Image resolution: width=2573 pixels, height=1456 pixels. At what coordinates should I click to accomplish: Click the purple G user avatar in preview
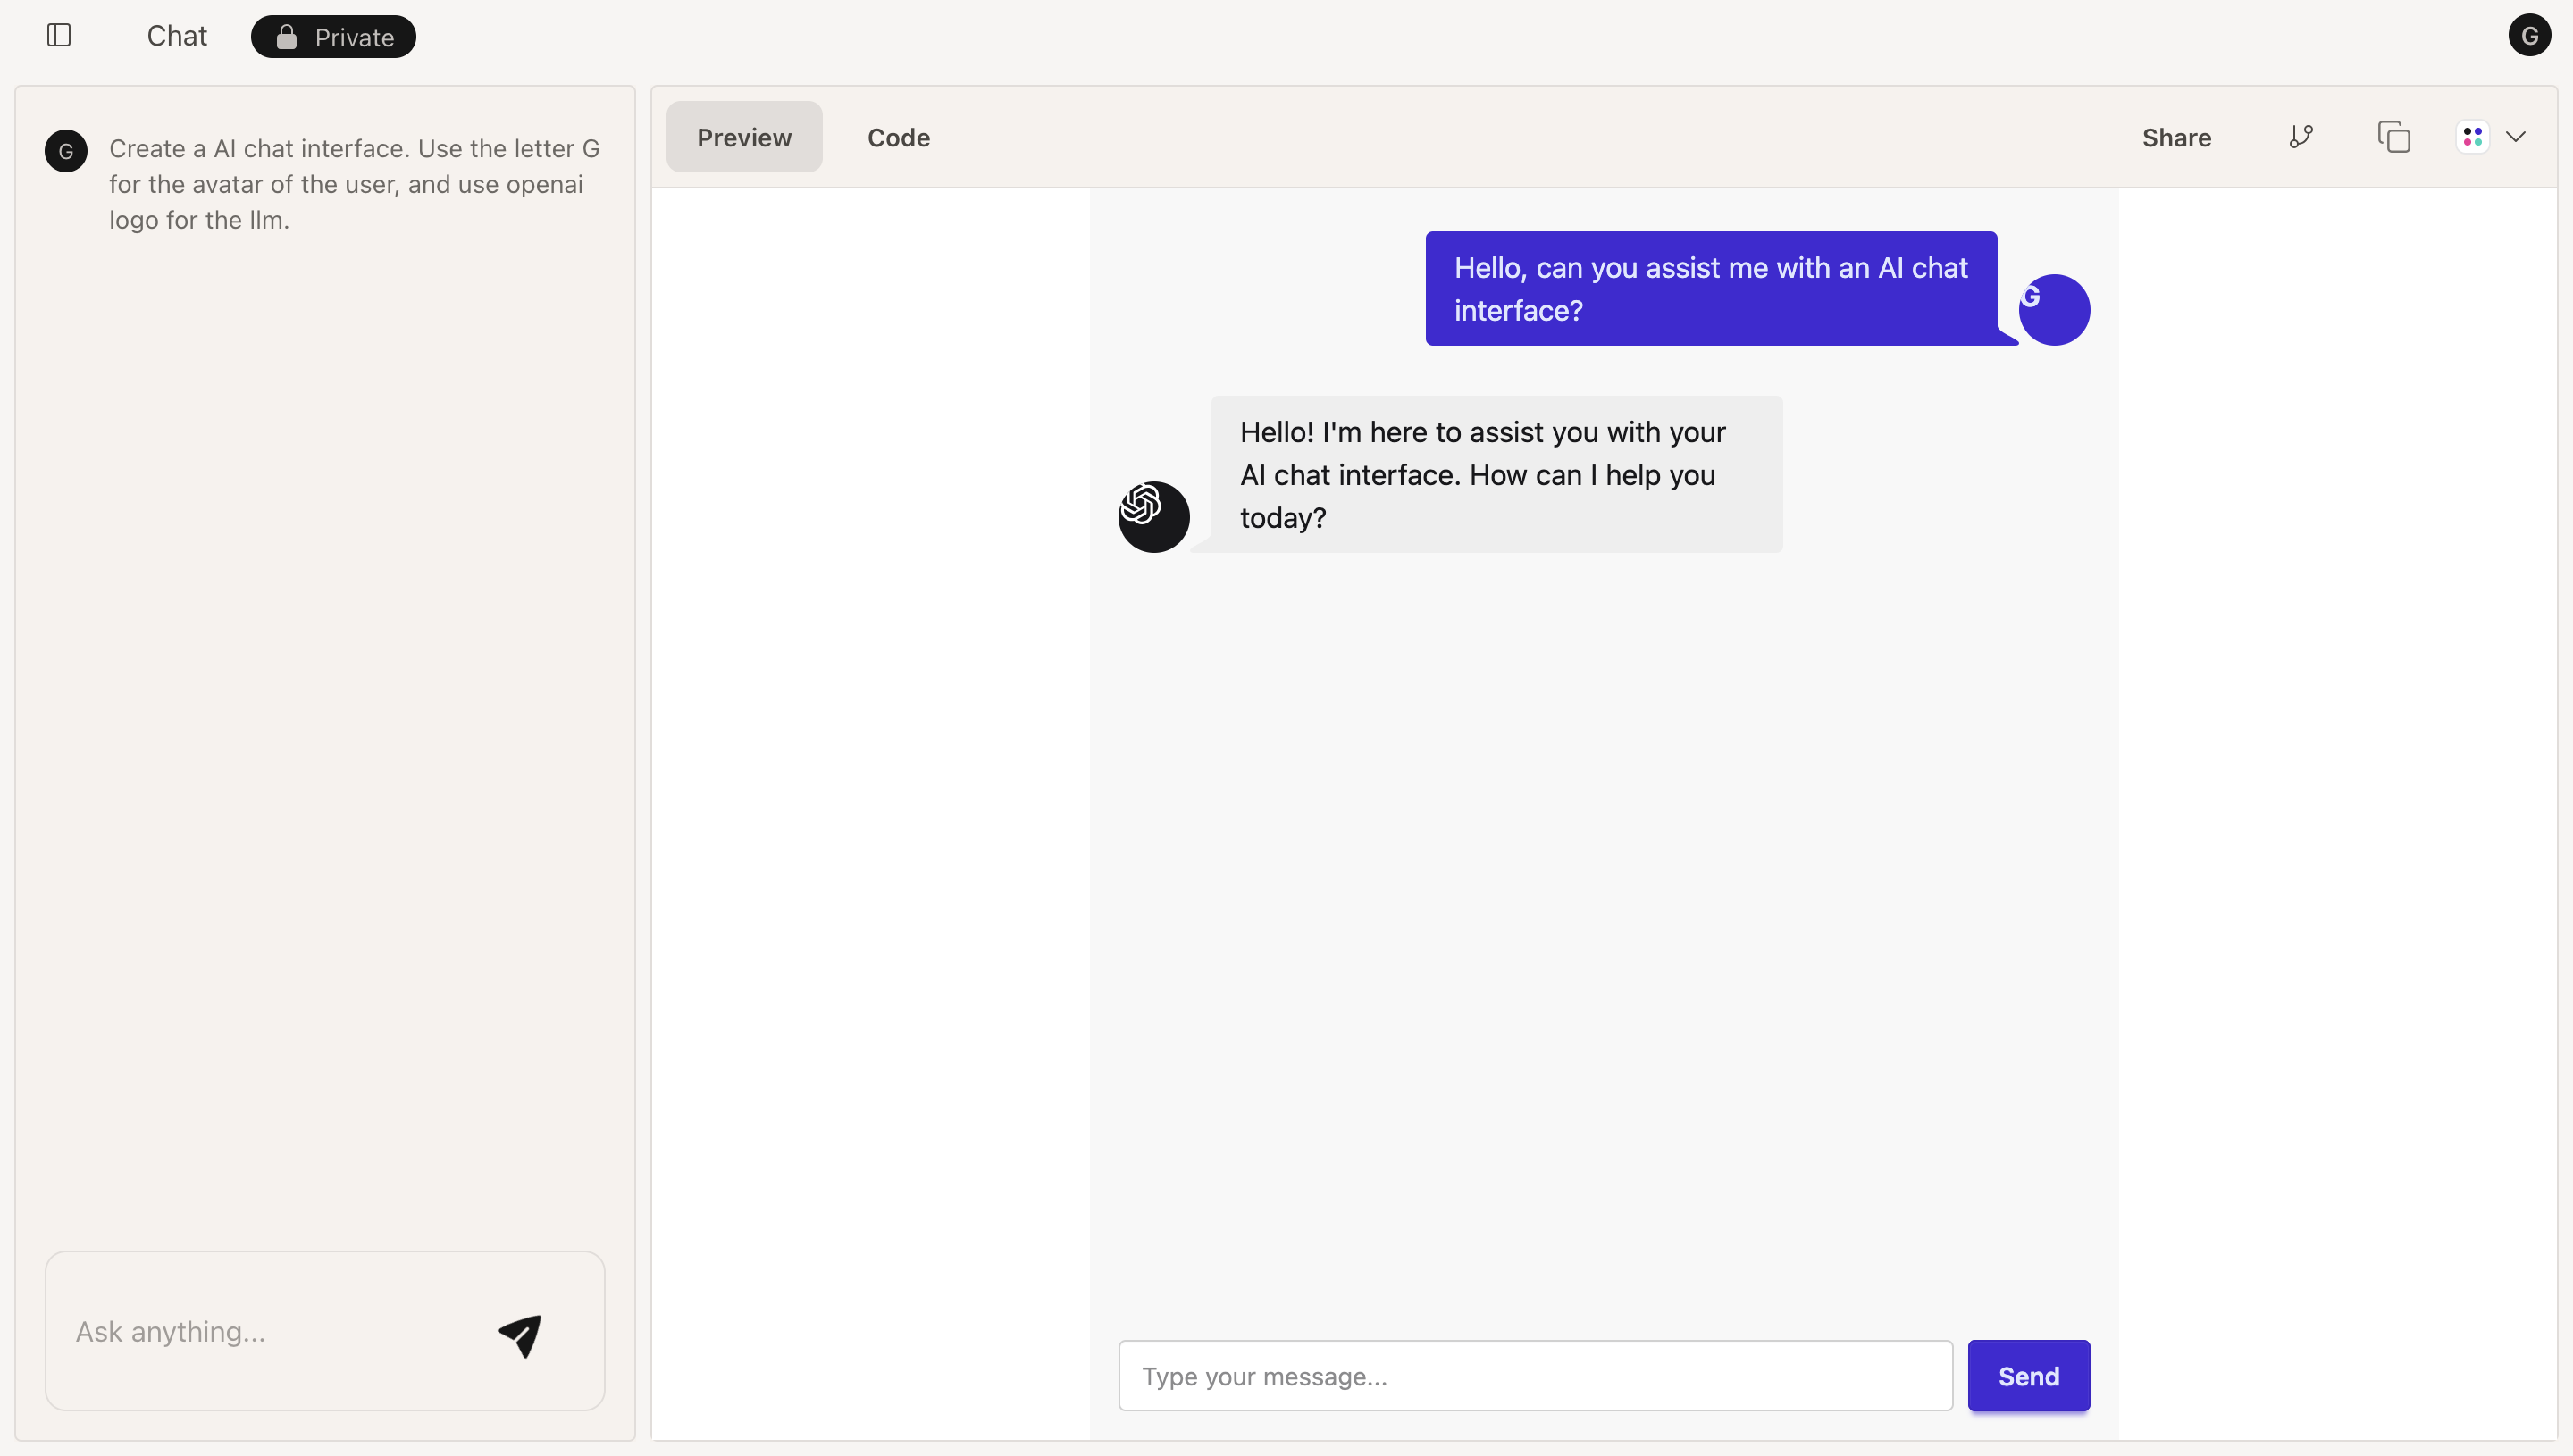tap(2054, 310)
